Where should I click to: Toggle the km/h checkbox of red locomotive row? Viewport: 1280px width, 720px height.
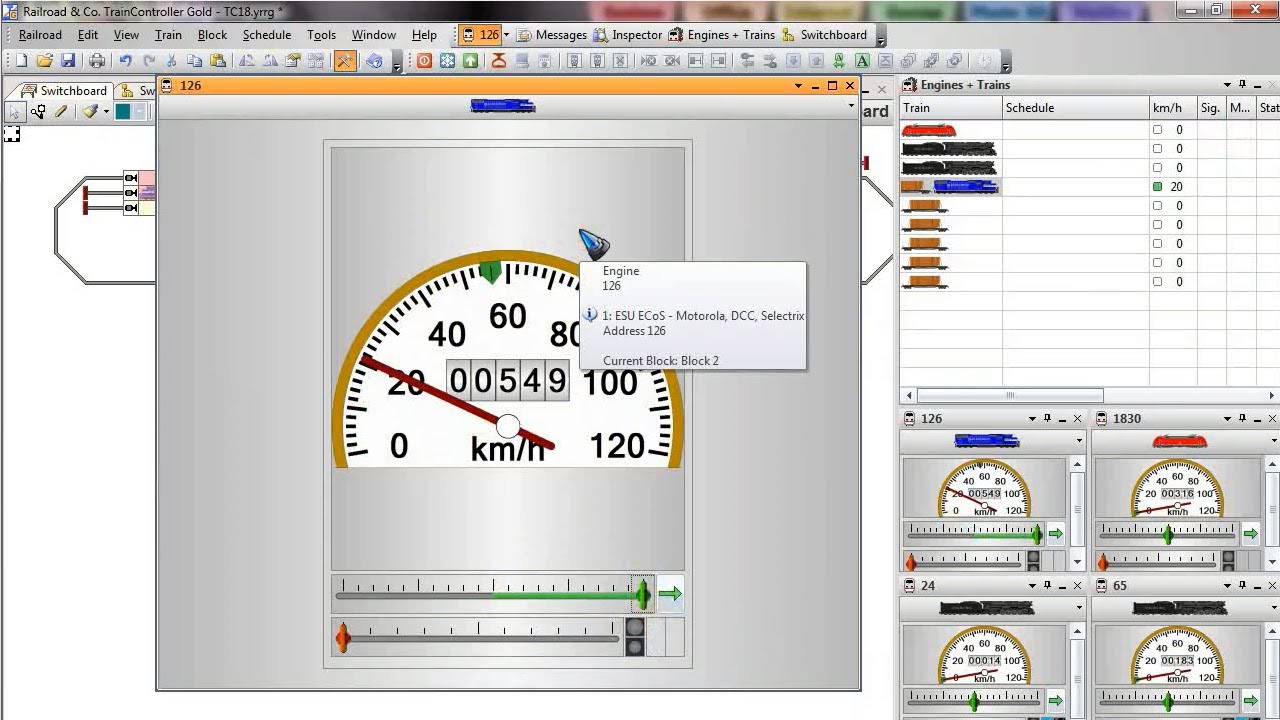tap(1158, 130)
